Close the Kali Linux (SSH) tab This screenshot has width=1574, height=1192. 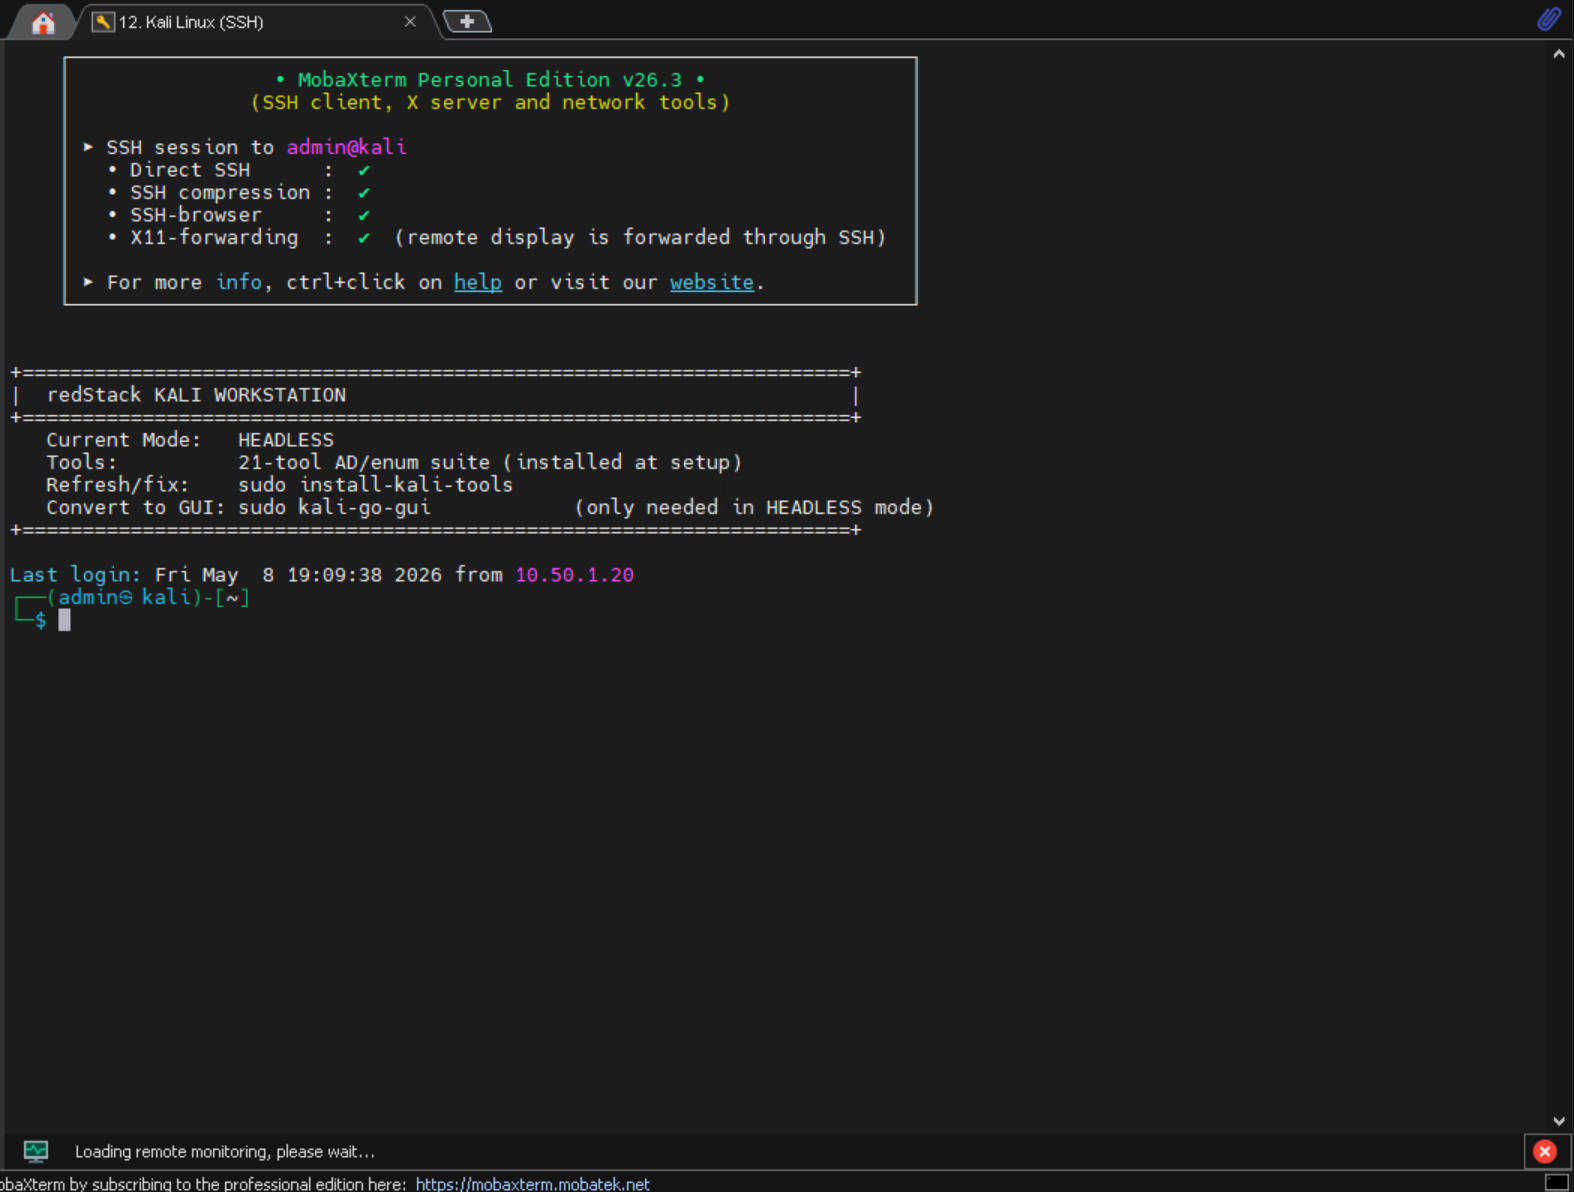tap(410, 21)
